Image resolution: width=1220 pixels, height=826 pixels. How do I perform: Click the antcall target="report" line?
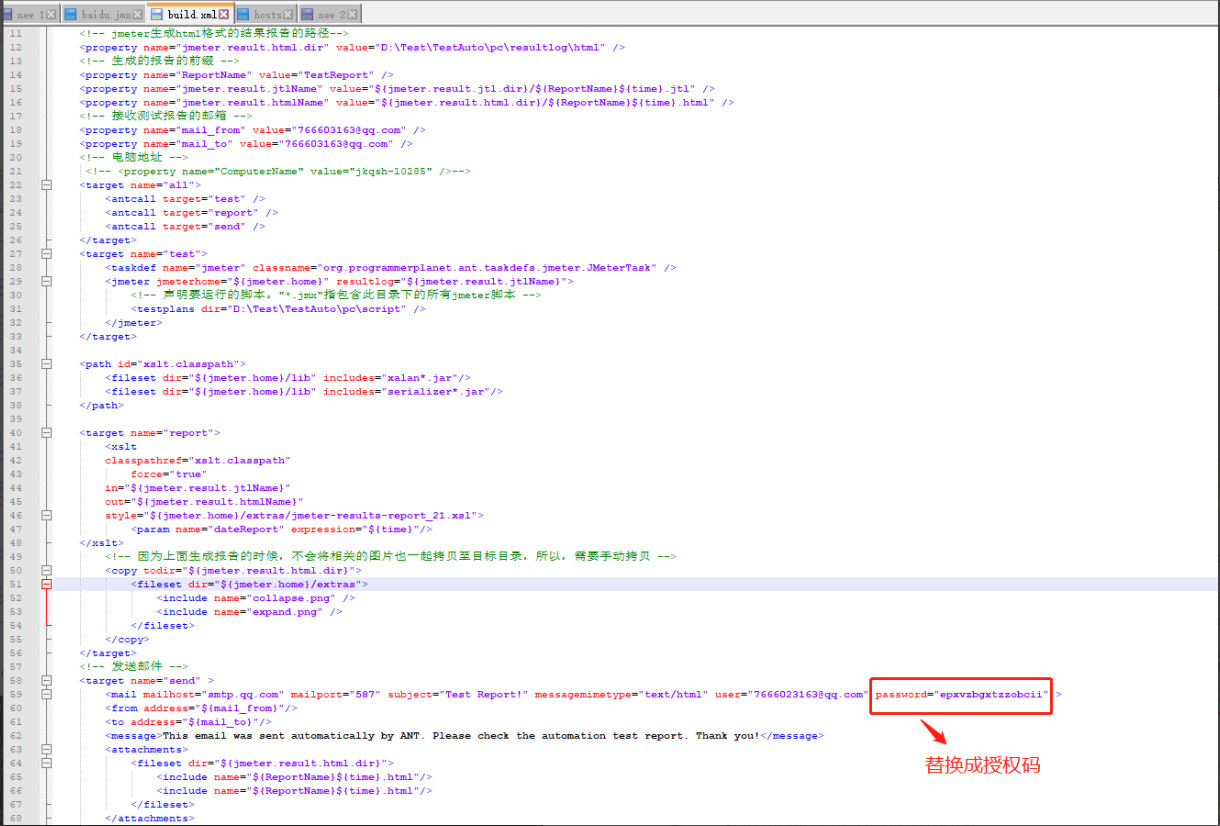191,213
